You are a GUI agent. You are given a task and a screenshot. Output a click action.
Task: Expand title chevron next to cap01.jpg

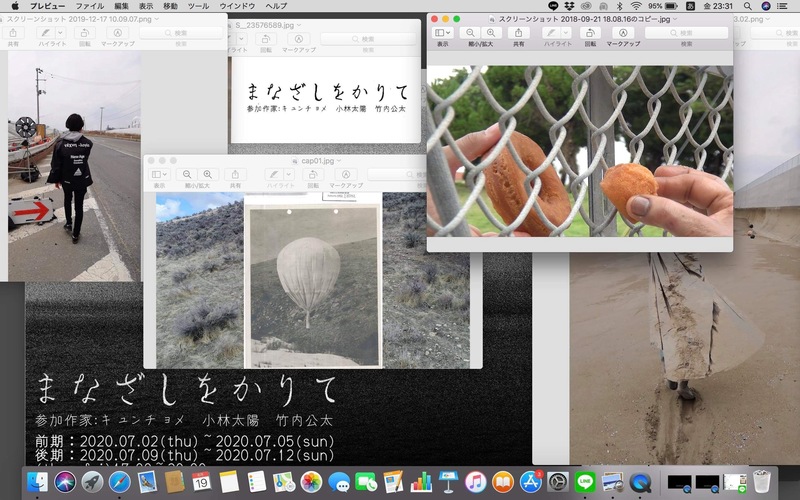pos(339,161)
